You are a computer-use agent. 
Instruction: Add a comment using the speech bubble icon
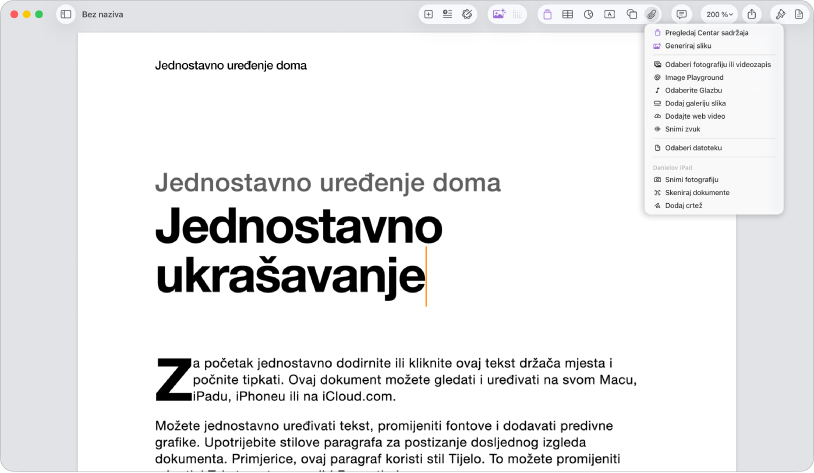click(682, 15)
